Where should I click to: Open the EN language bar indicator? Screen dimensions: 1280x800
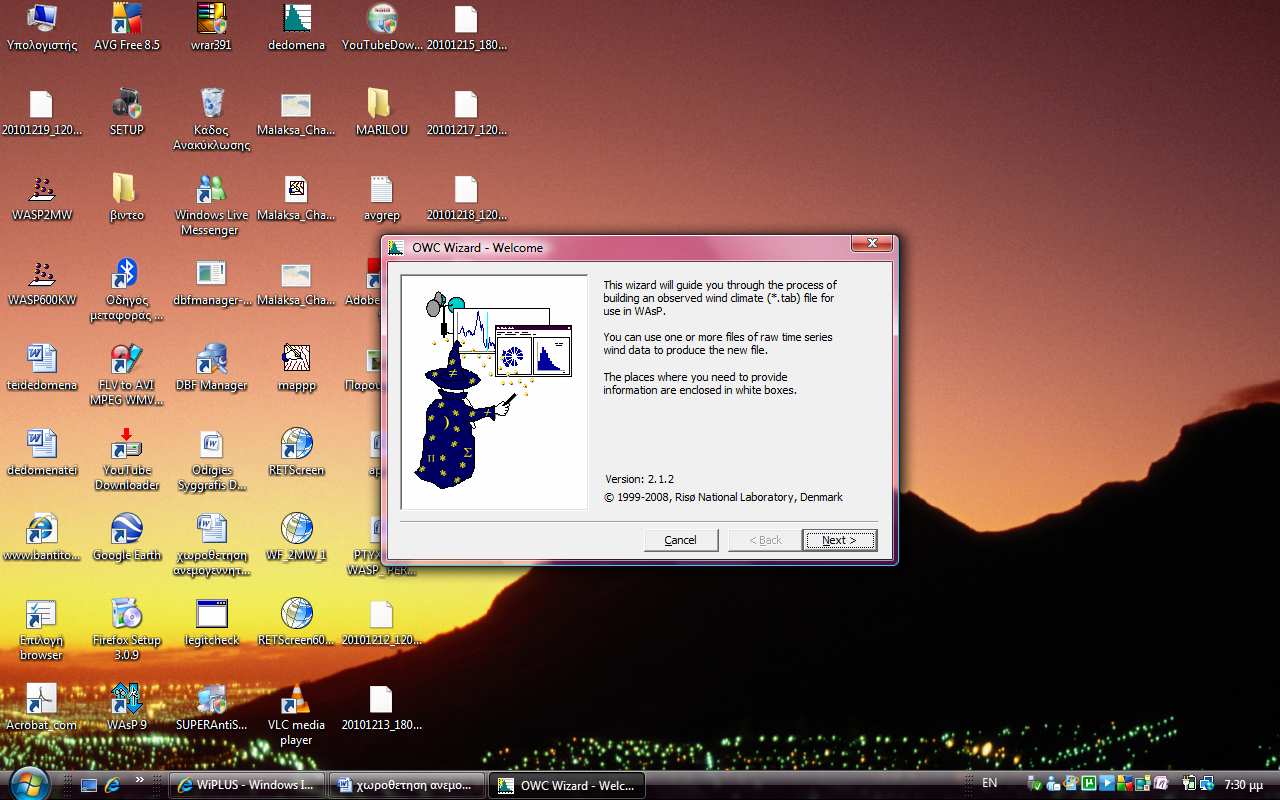pos(989,783)
